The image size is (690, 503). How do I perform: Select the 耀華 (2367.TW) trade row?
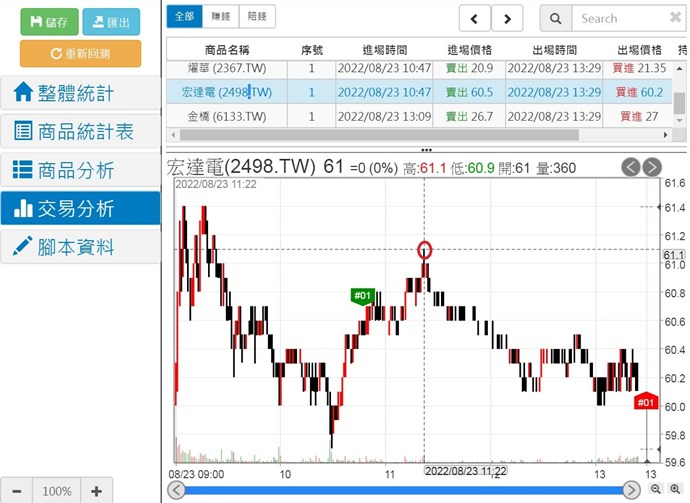coord(419,68)
